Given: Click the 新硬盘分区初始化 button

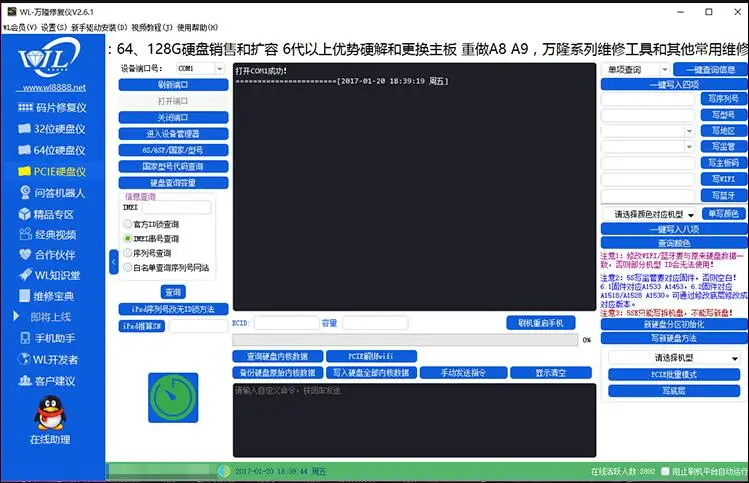Looking at the screenshot, I should (x=674, y=324).
